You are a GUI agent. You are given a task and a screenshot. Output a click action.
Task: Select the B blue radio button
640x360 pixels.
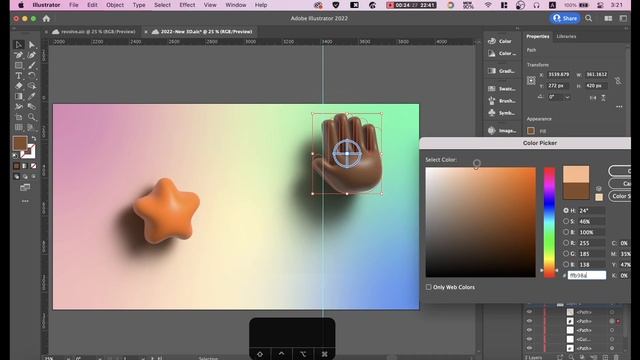coord(566,264)
